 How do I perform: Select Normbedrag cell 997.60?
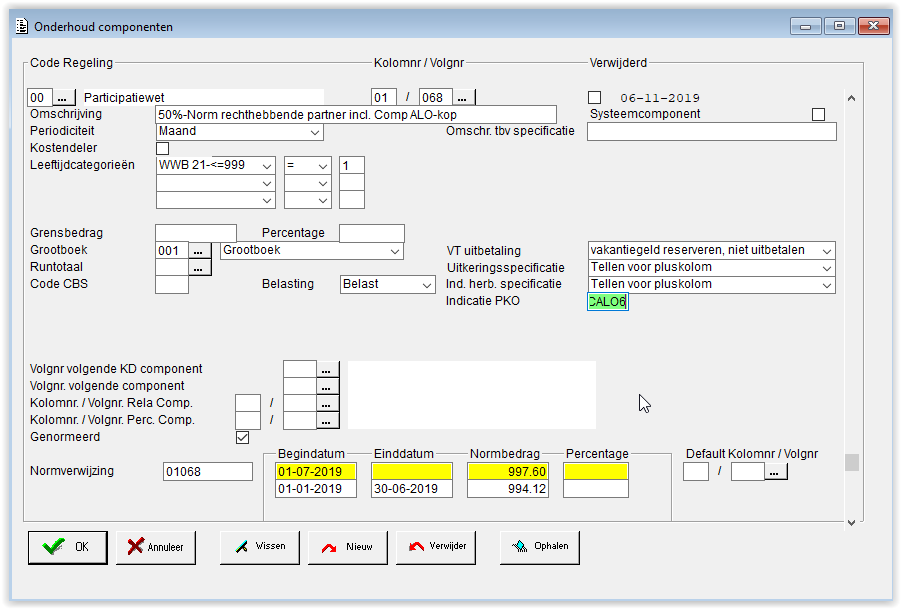coord(508,472)
